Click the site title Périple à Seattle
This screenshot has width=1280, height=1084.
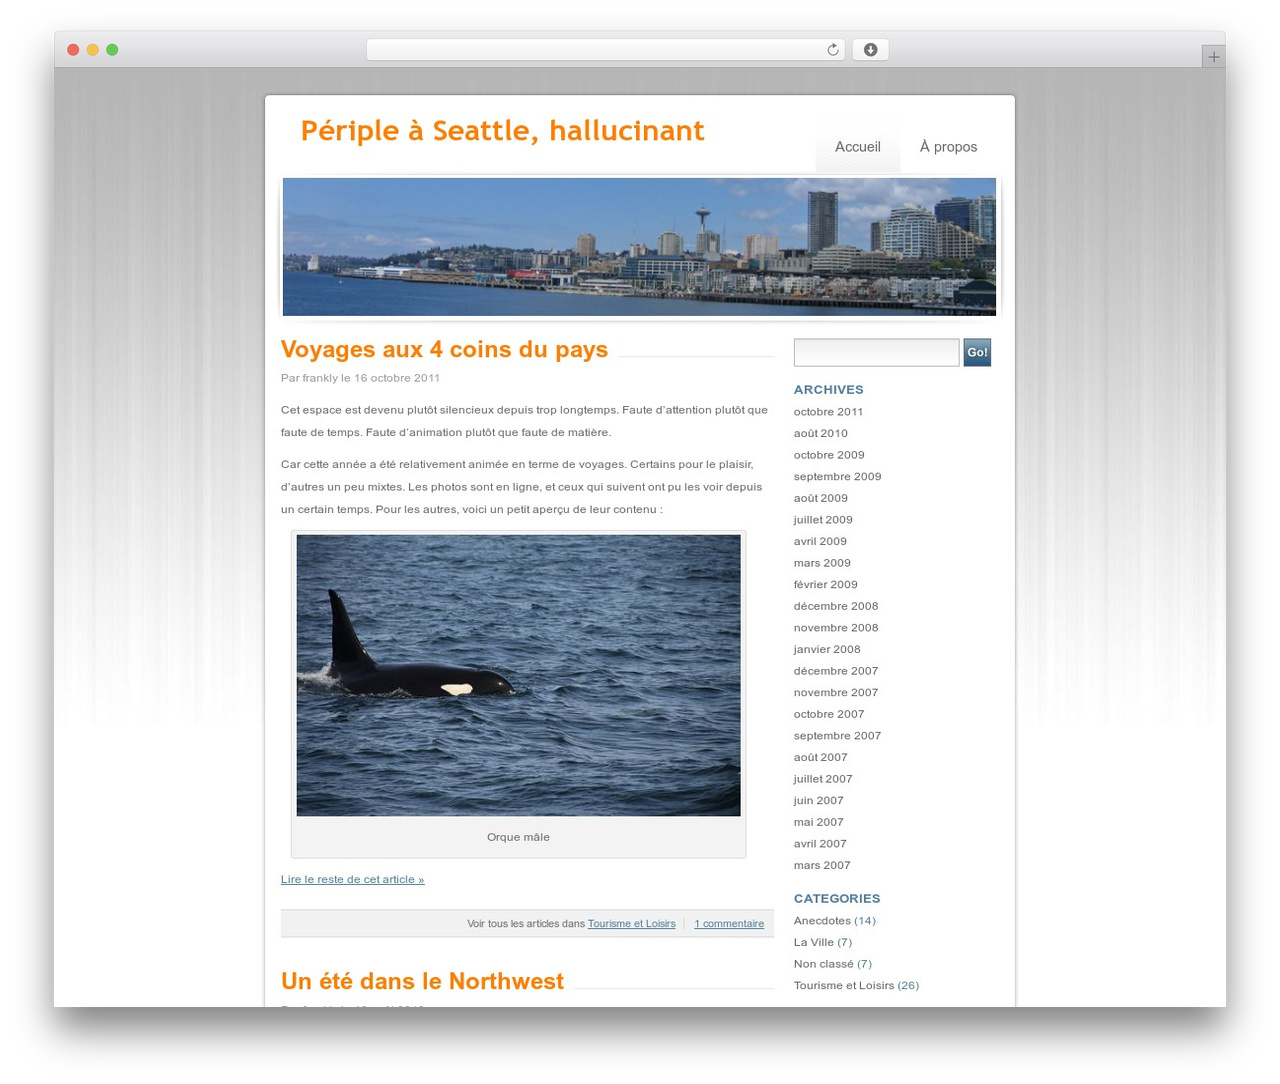[x=502, y=131]
